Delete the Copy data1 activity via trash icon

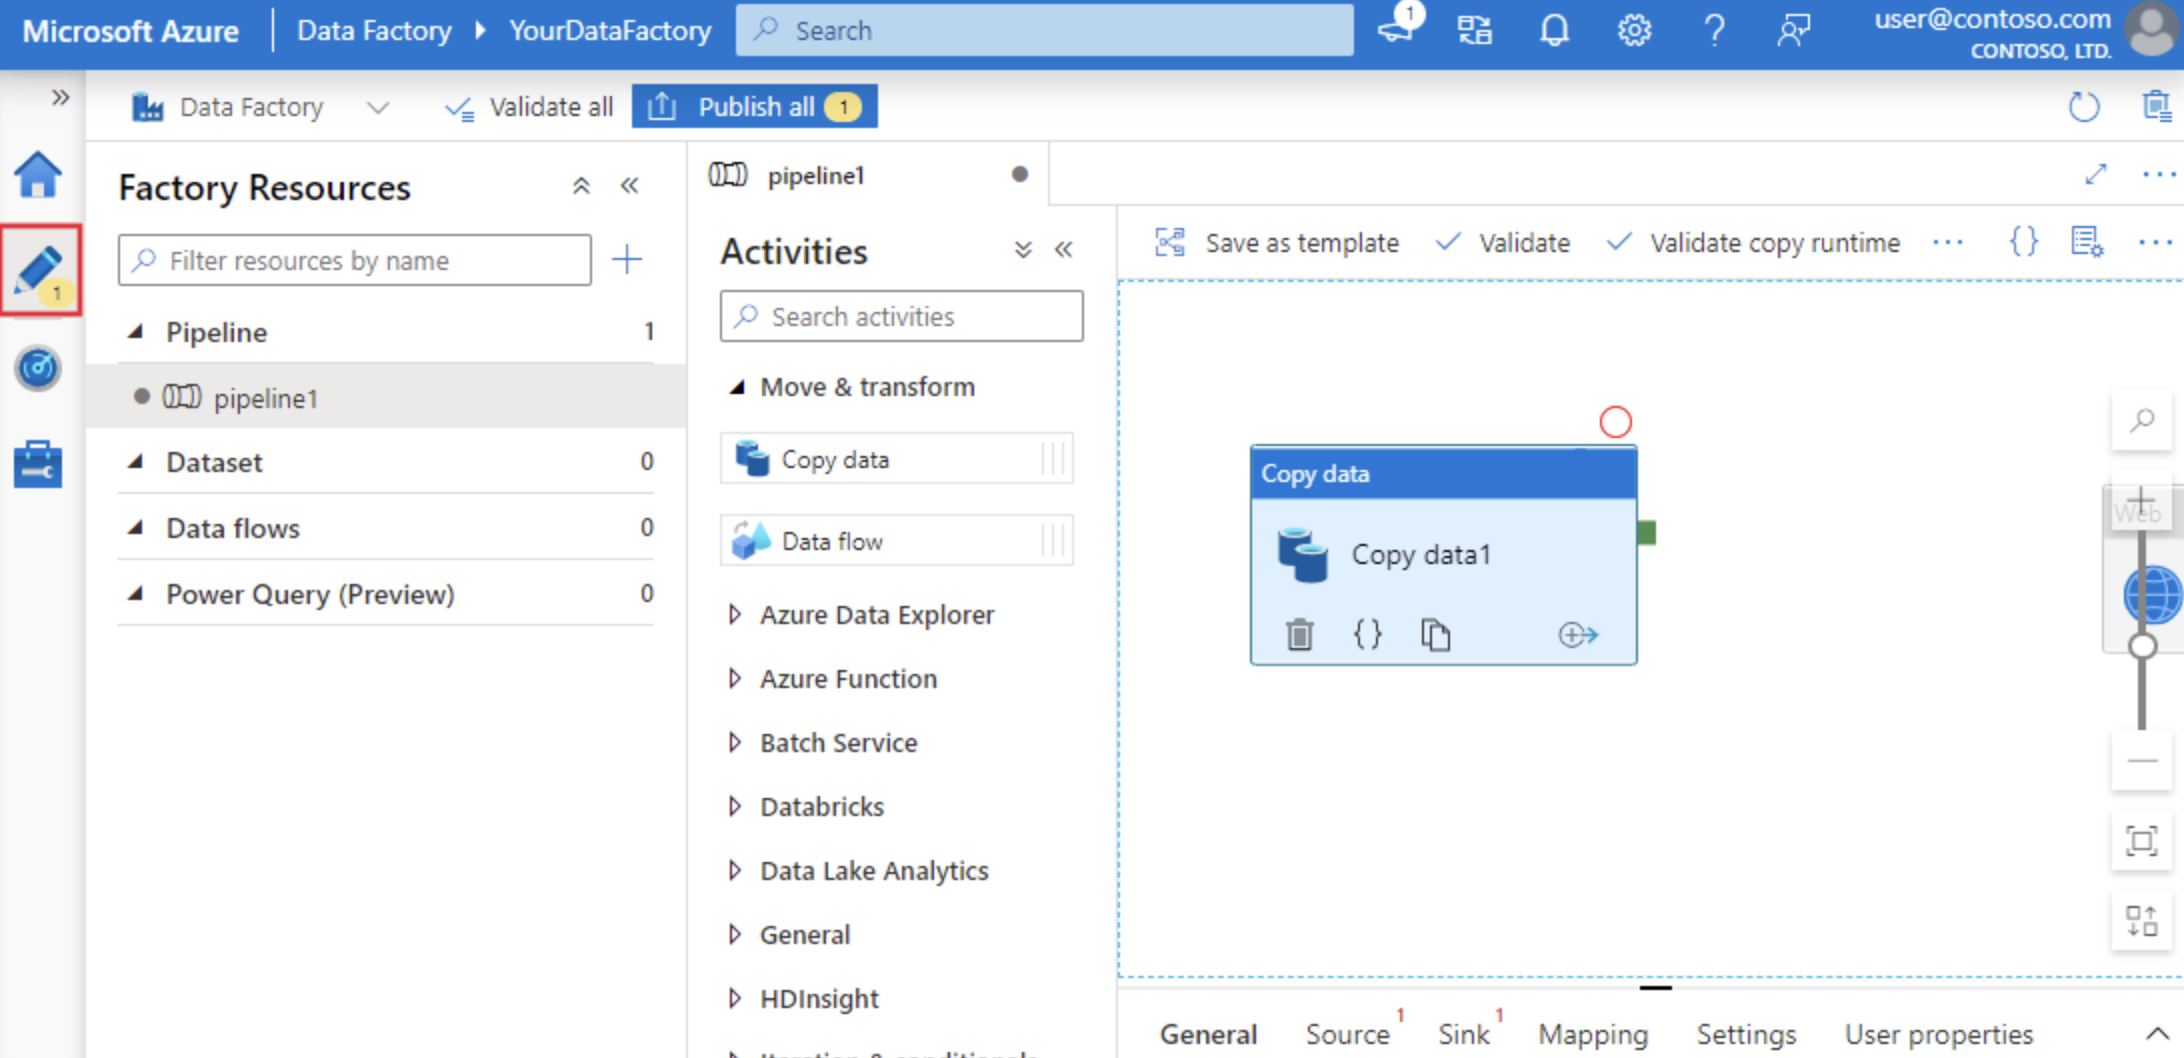click(x=1299, y=634)
